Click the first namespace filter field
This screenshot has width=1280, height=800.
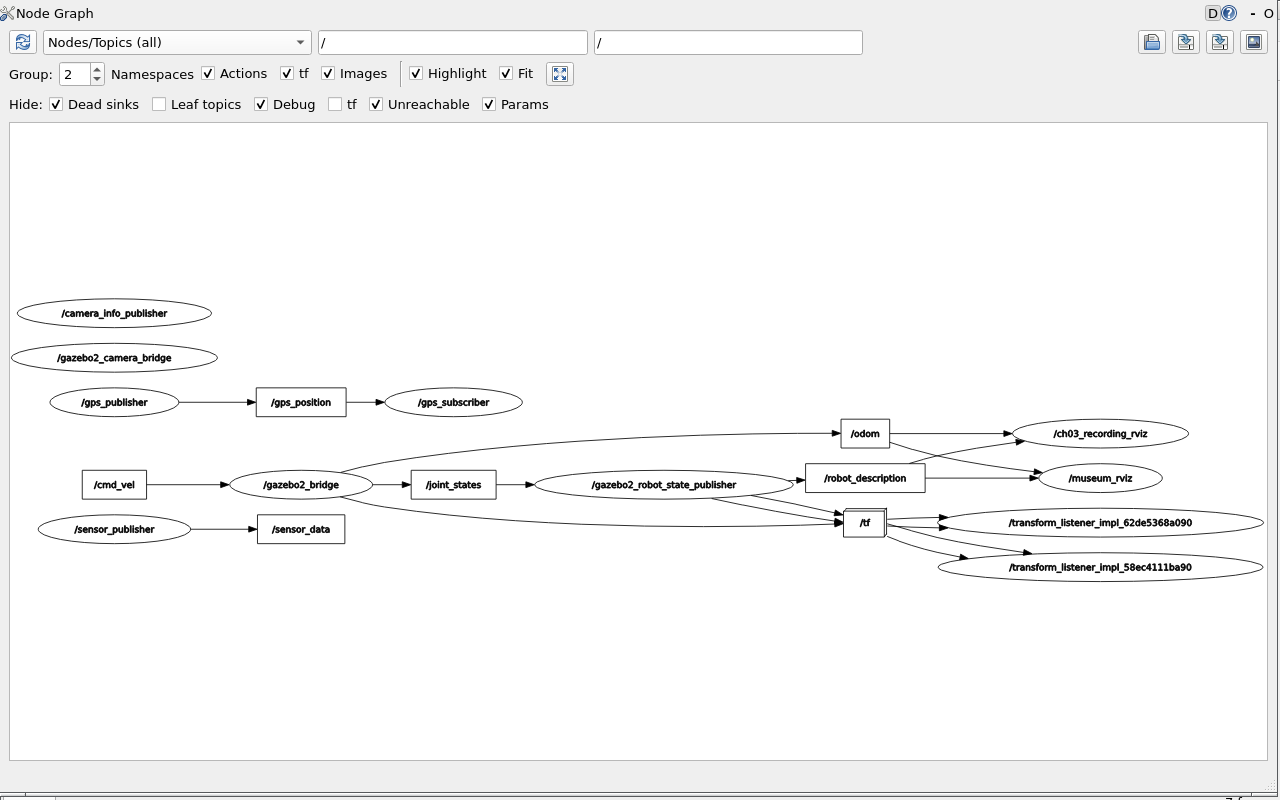click(x=453, y=42)
